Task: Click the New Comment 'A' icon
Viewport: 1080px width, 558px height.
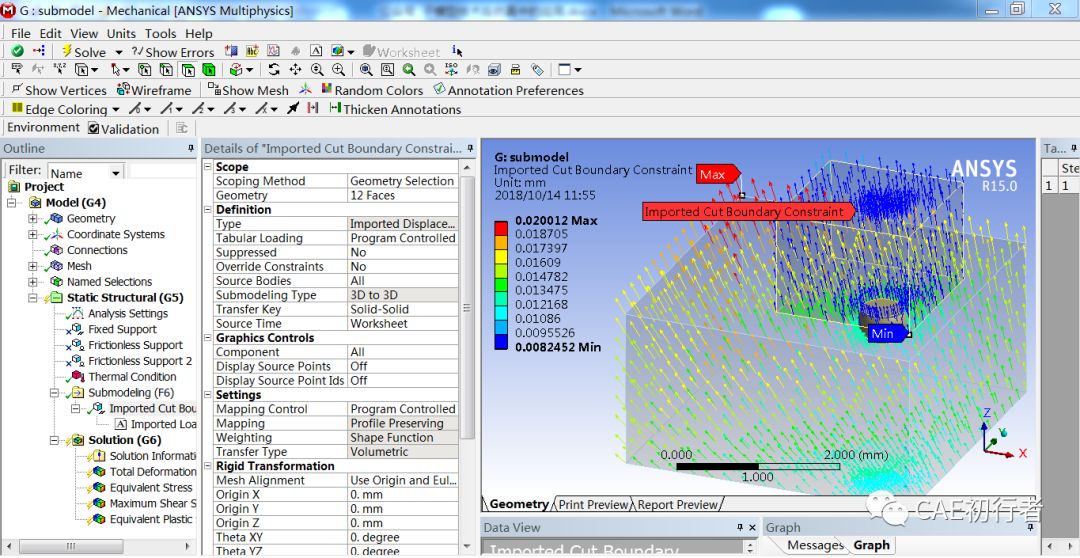Action: [316, 52]
